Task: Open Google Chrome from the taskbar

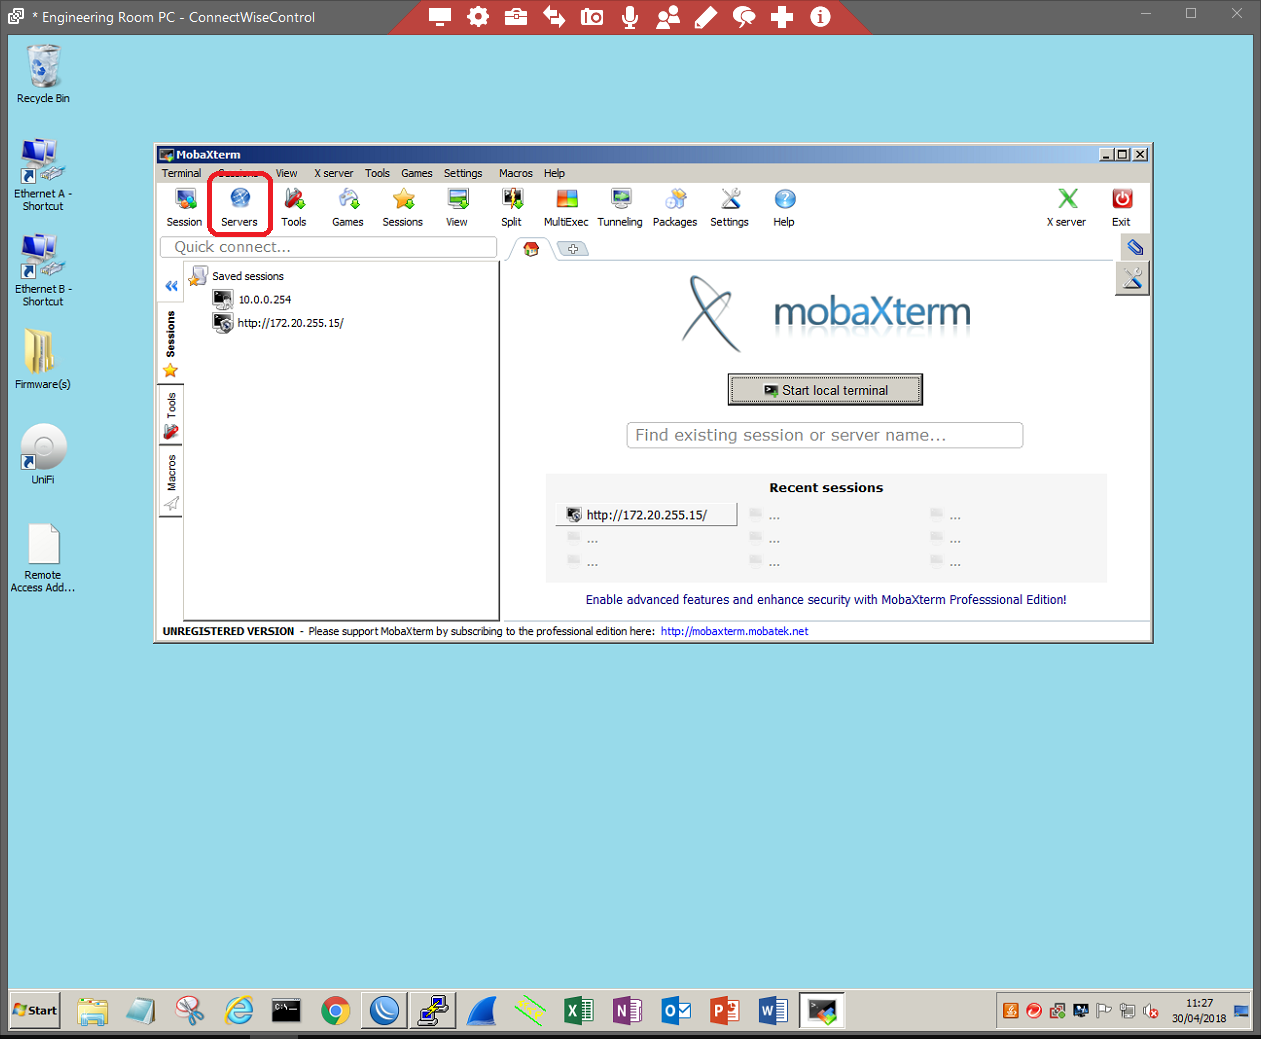Action: coord(335,1011)
